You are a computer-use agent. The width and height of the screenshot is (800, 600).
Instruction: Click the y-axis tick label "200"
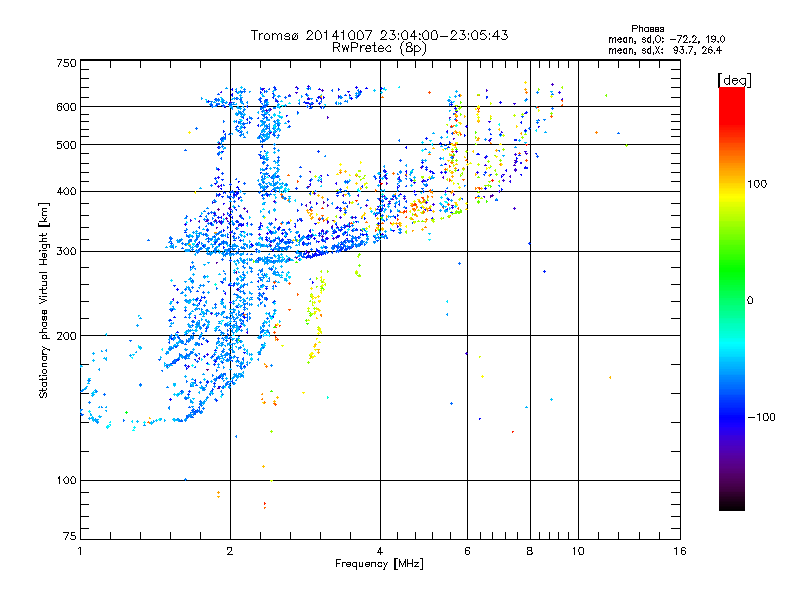tap(66, 336)
